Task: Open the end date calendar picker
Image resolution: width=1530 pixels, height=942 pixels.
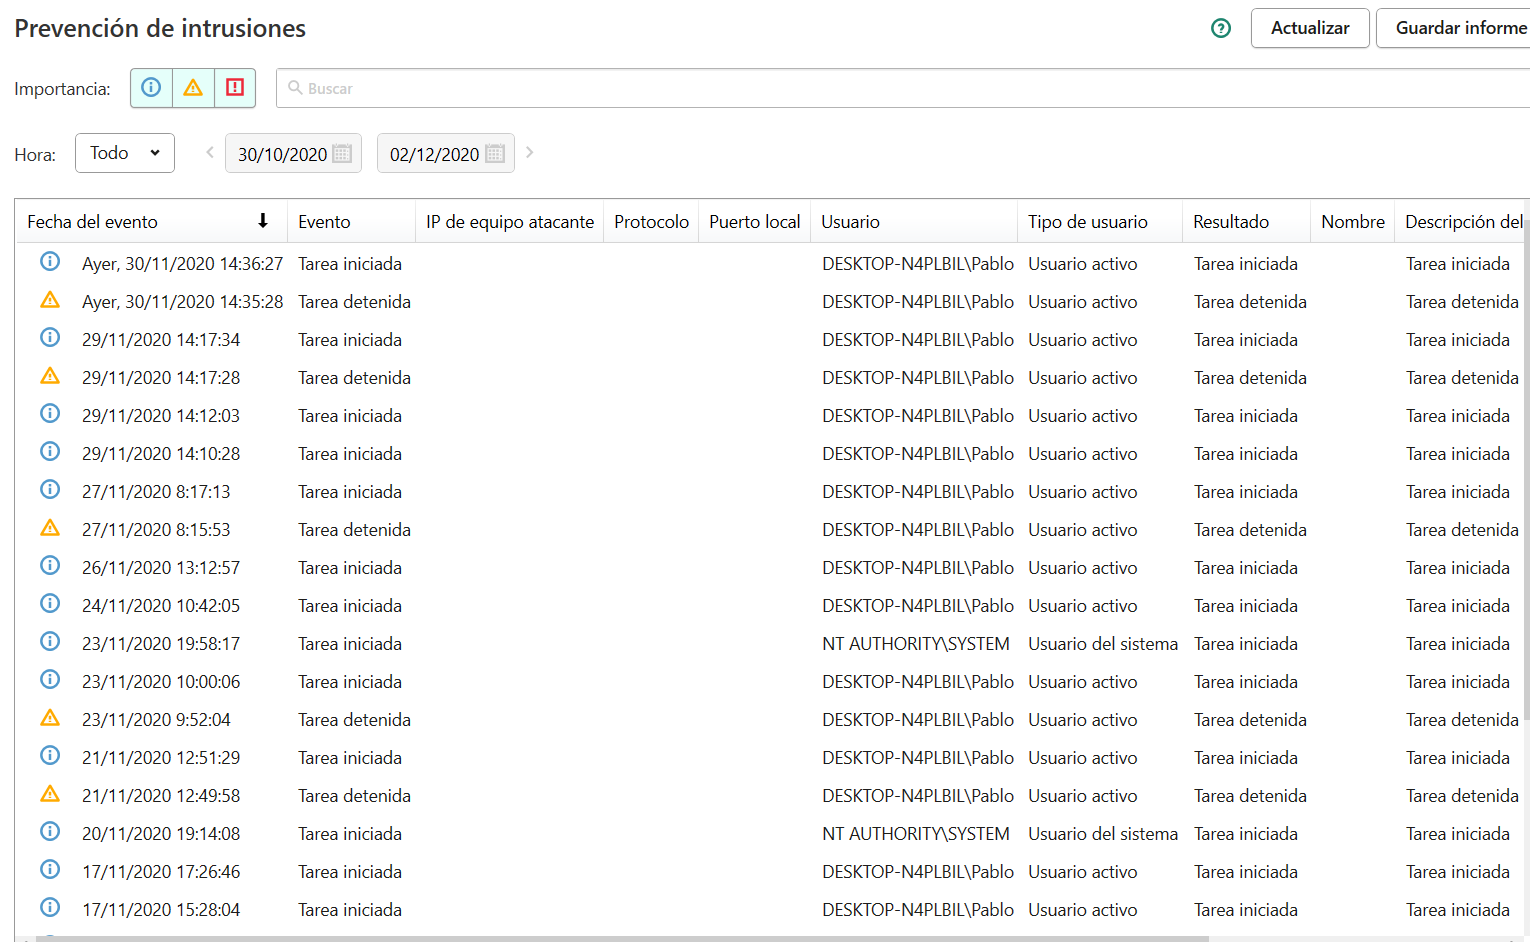Action: pos(495,154)
